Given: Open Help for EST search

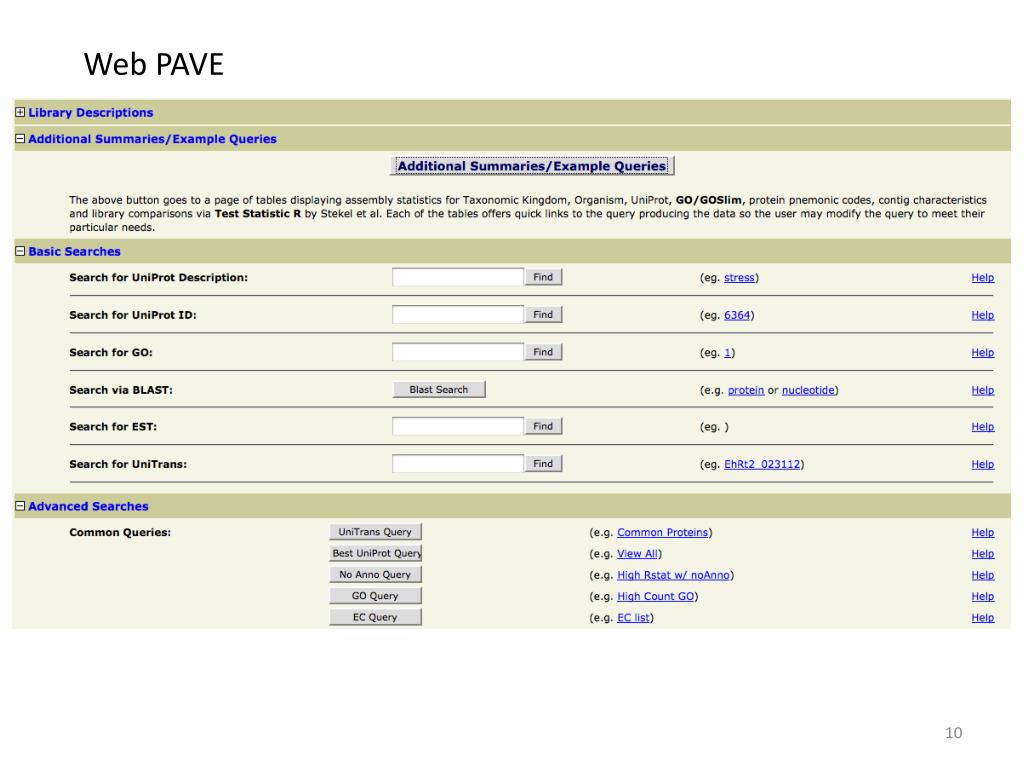Looking at the screenshot, I should [x=982, y=426].
